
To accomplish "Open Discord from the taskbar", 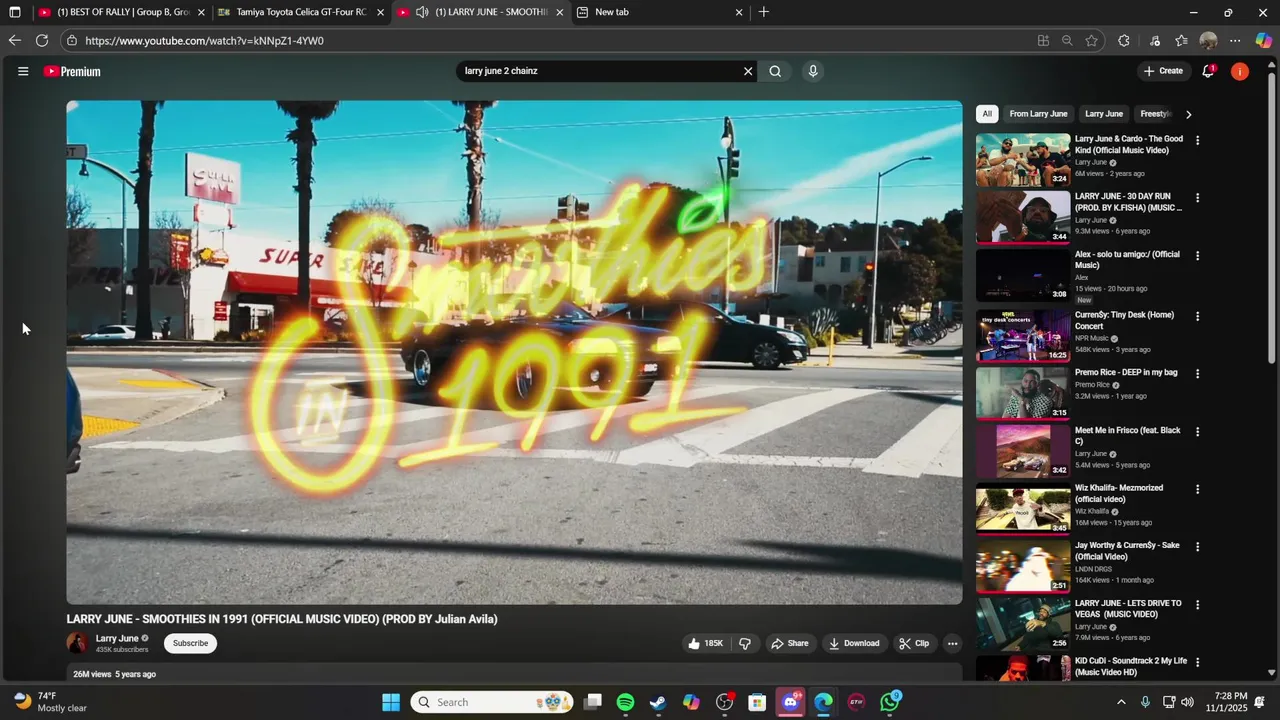I will click(x=790, y=702).
